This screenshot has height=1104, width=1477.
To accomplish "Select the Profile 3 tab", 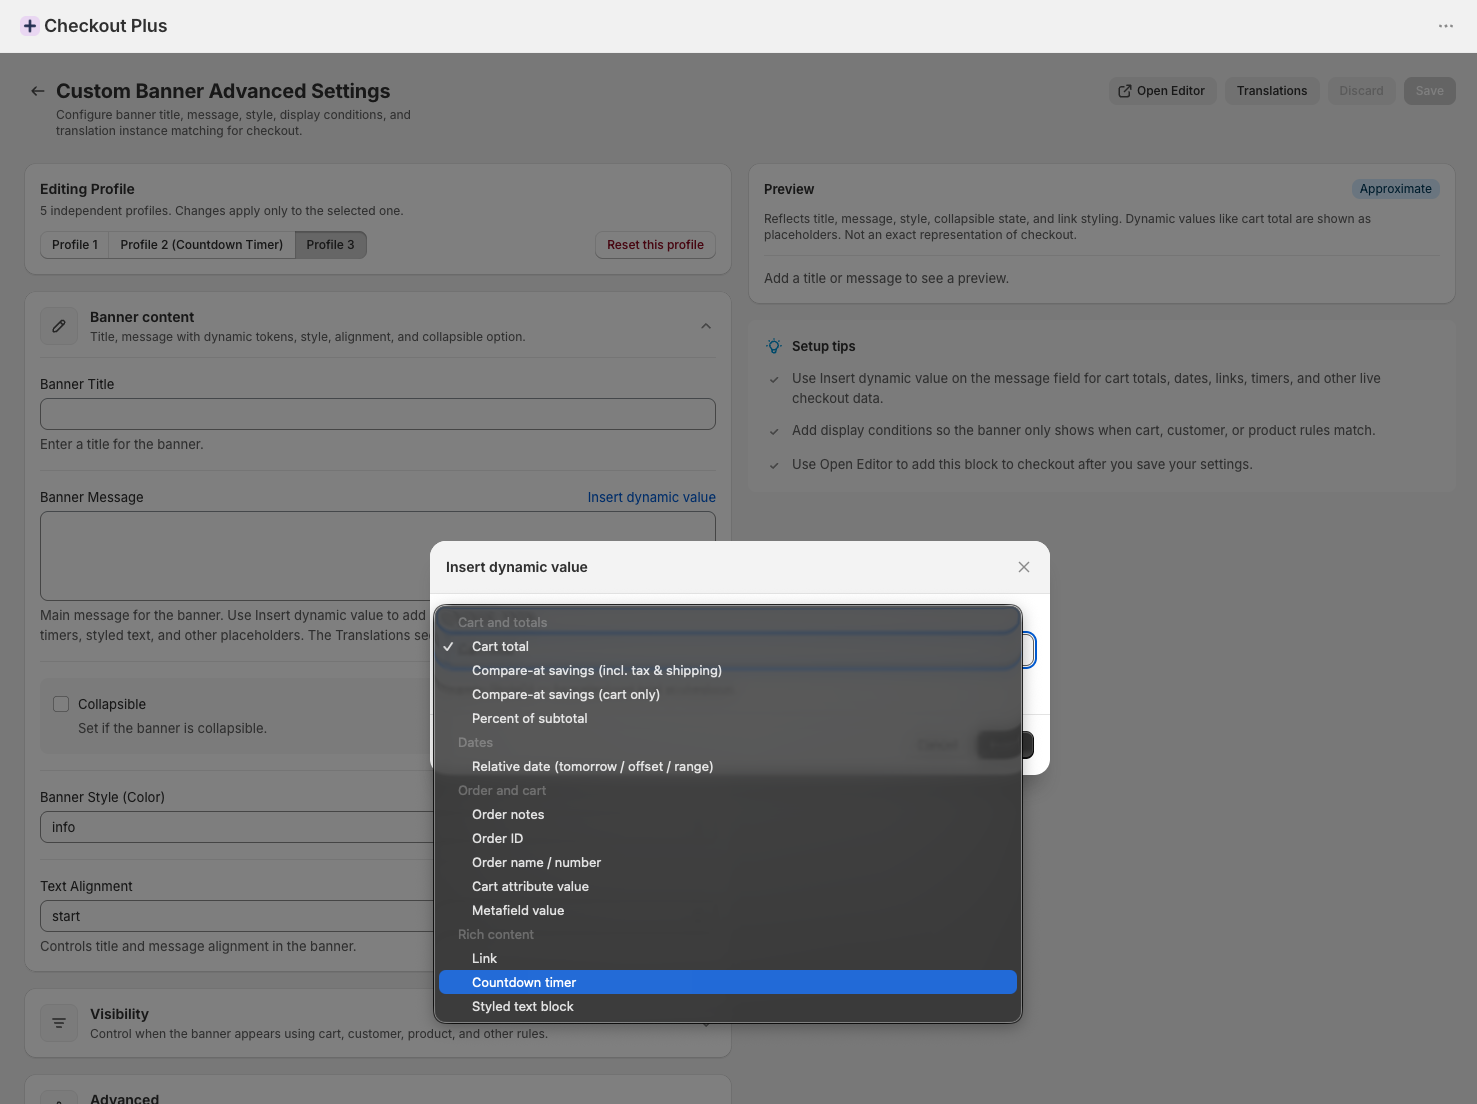I will (x=330, y=245).
